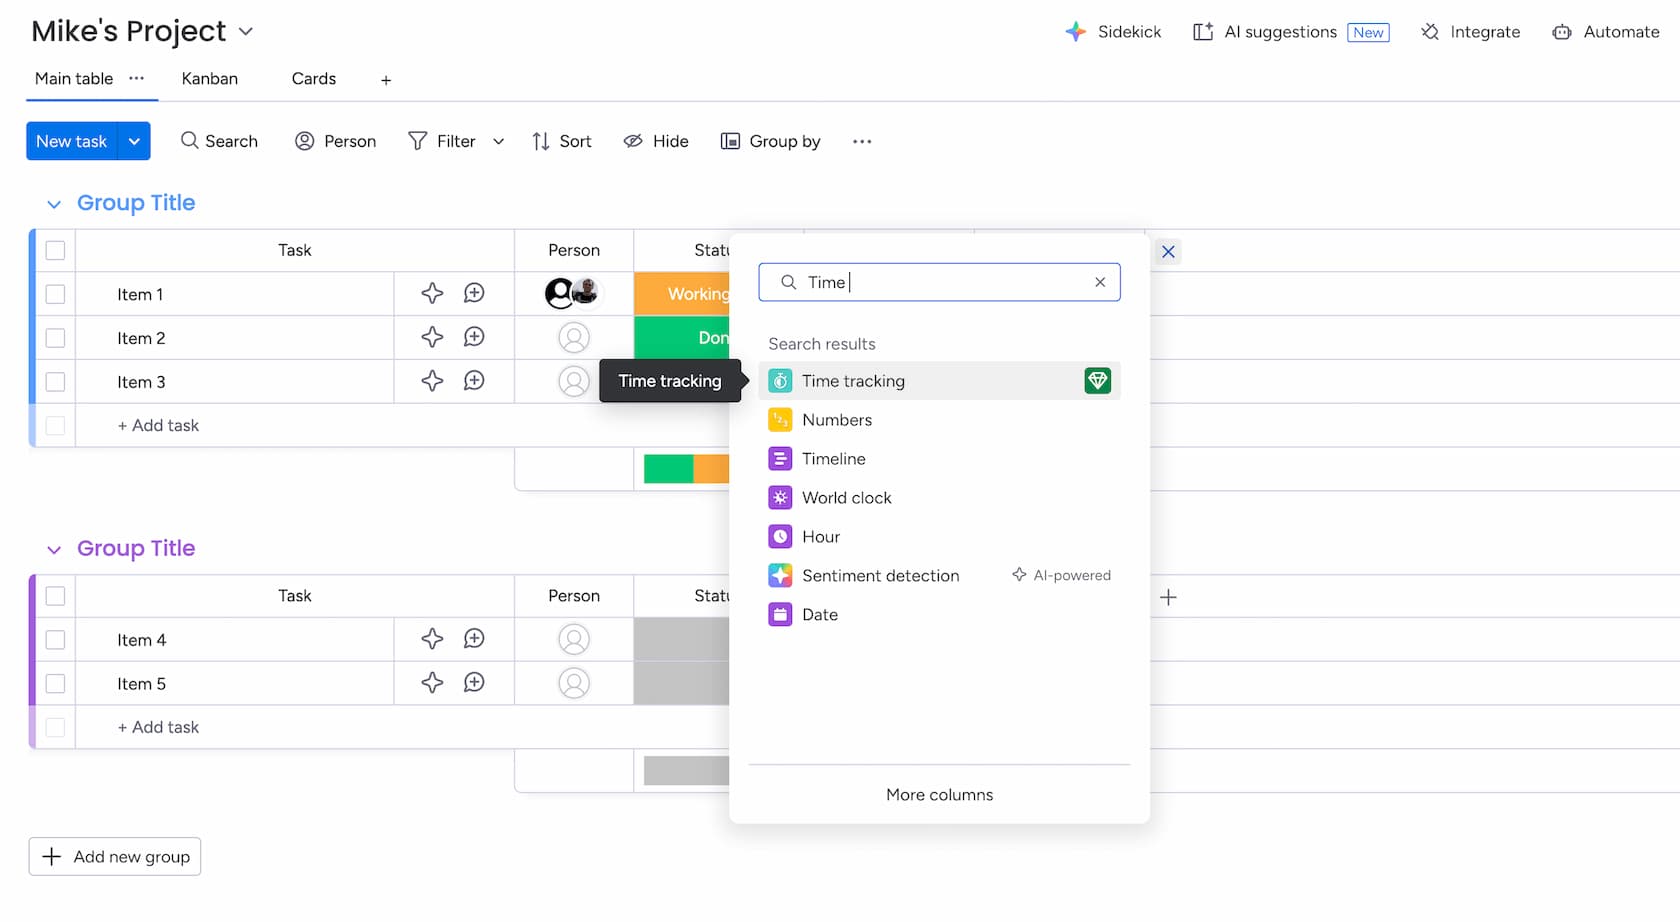
Task: Add a World clock column
Action: point(846,497)
